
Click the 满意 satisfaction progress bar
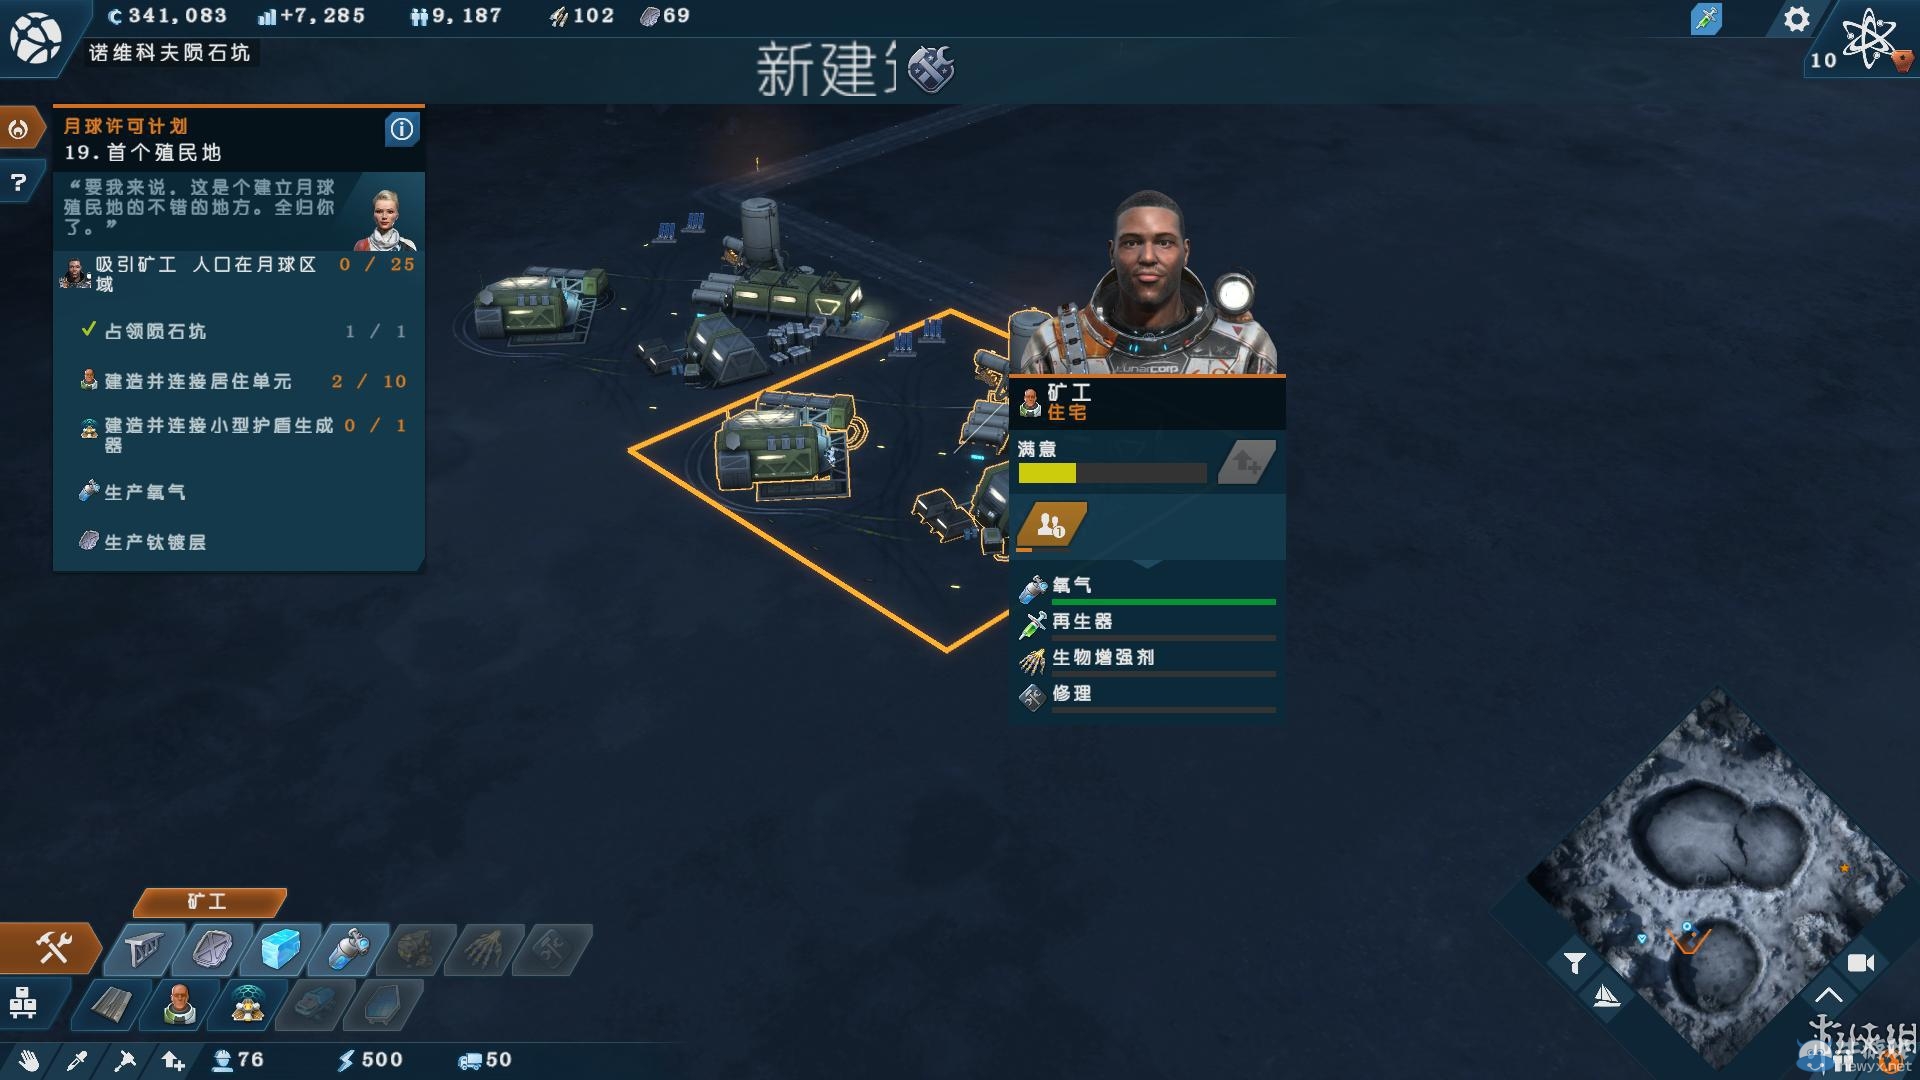1112,473
